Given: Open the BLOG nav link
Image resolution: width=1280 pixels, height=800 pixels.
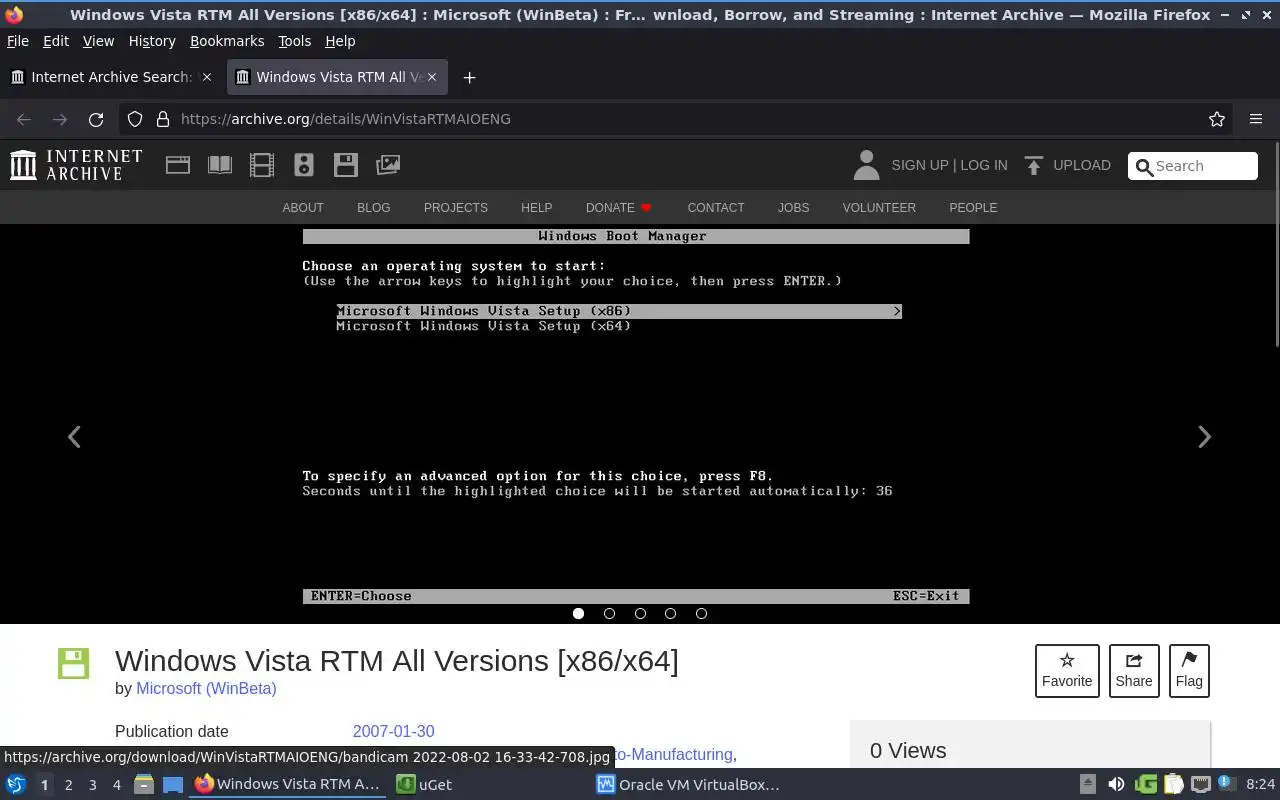Looking at the screenshot, I should click(374, 208).
